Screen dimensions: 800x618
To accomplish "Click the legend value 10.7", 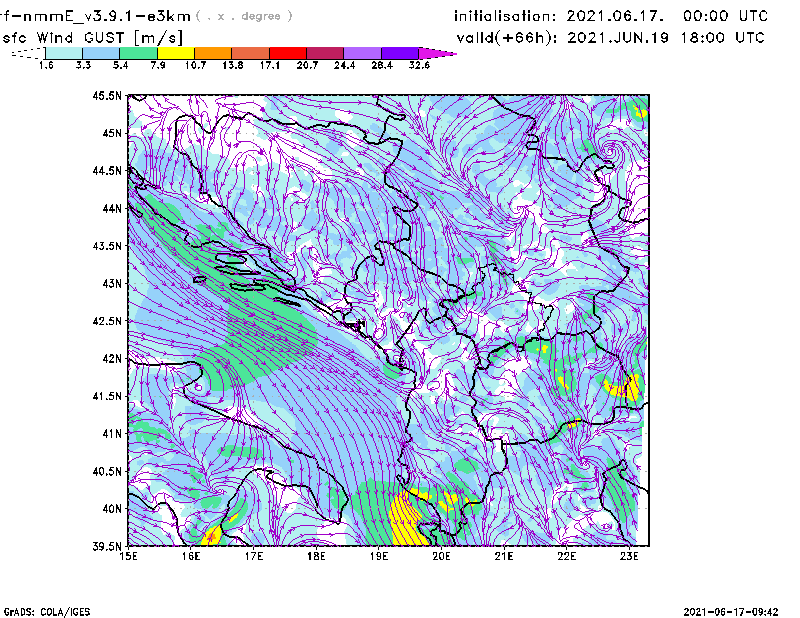I will coord(195,65).
